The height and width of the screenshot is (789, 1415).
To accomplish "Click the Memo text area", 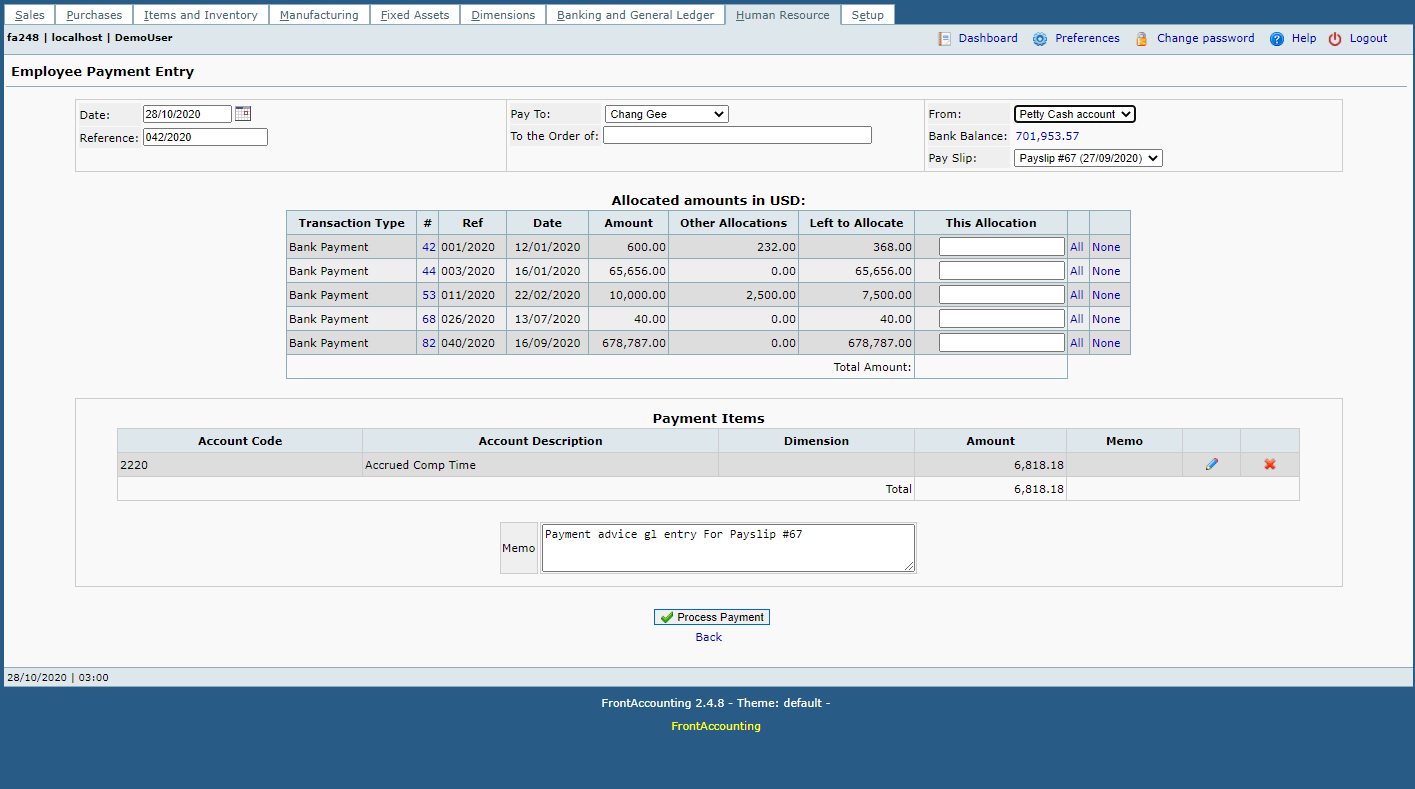I will (x=728, y=548).
